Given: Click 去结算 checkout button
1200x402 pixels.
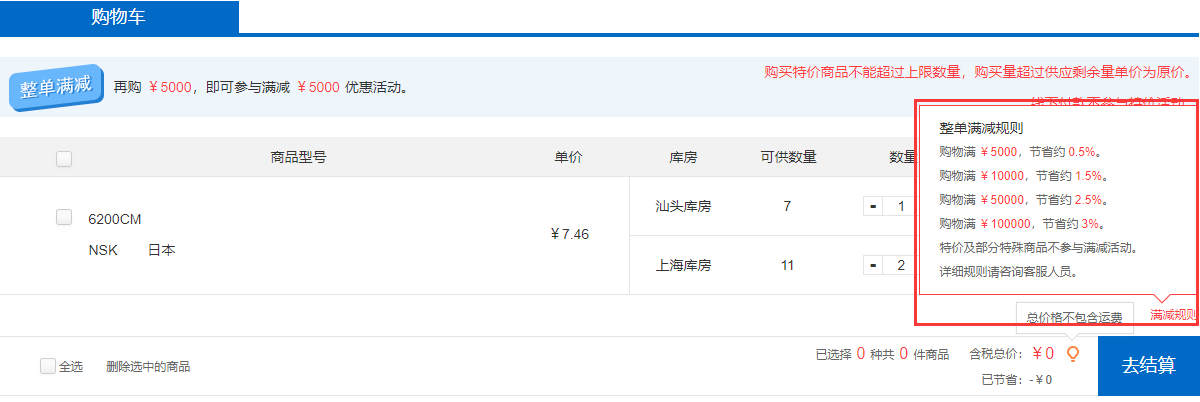Looking at the screenshot, I should click(1148, 366).
